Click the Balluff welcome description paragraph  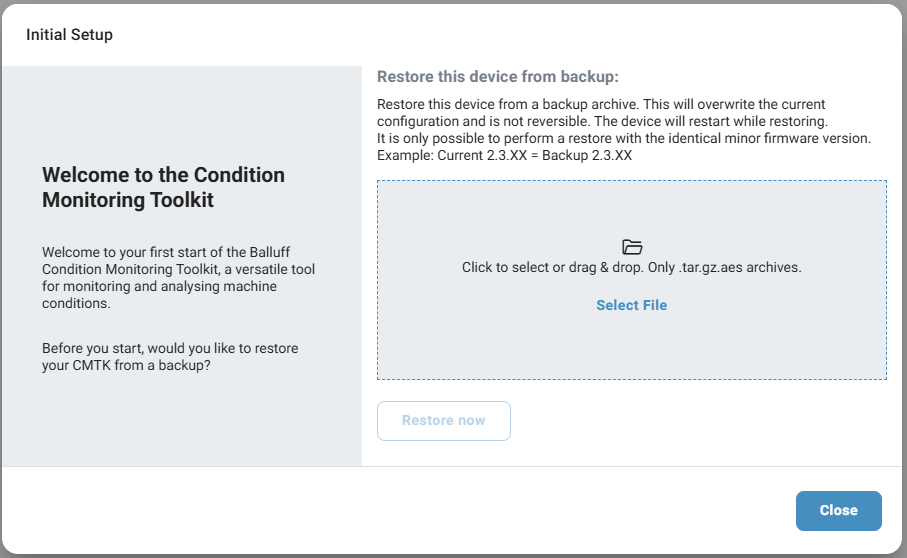tap(179, 278)
